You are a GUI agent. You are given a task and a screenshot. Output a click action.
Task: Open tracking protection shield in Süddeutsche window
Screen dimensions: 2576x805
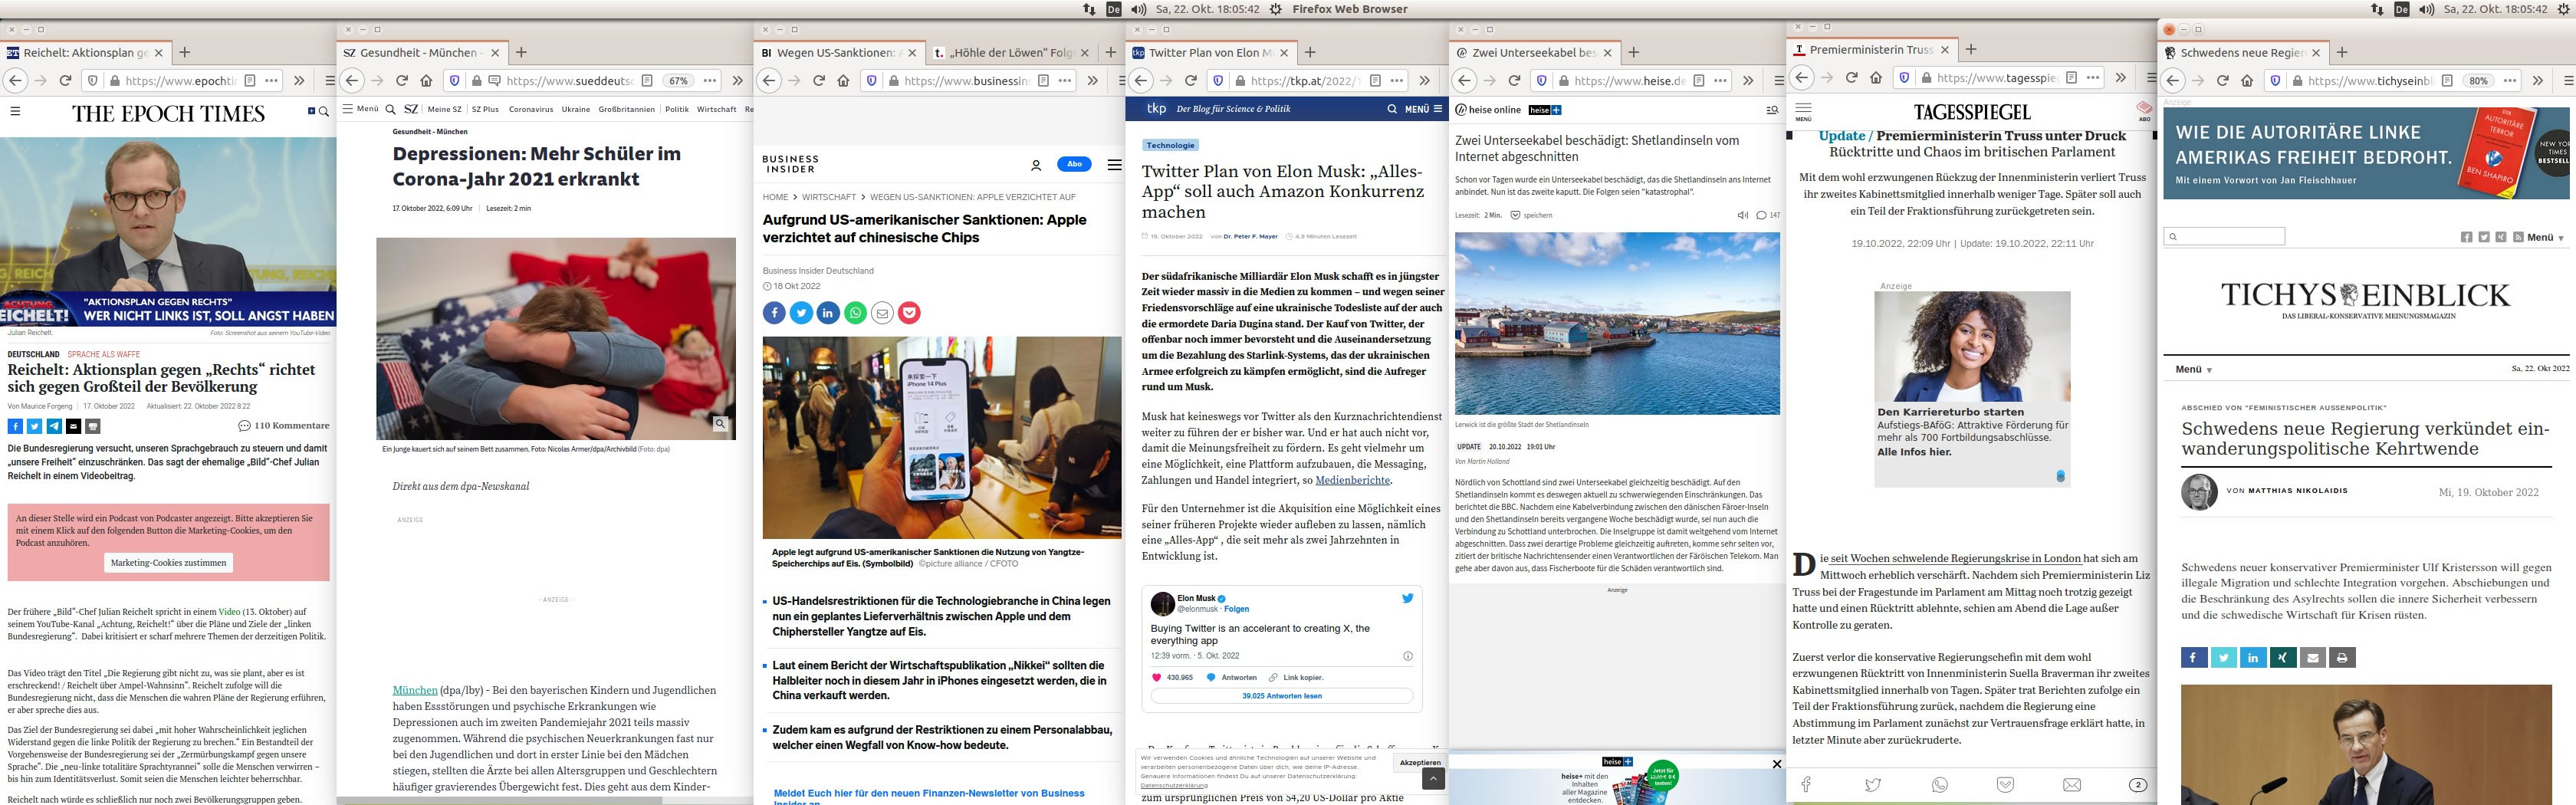click(454, 81)
